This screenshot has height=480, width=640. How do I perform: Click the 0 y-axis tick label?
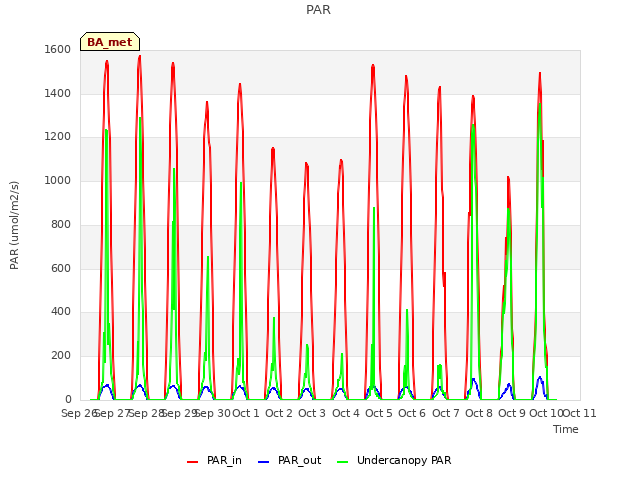click(x=68, y=399)
